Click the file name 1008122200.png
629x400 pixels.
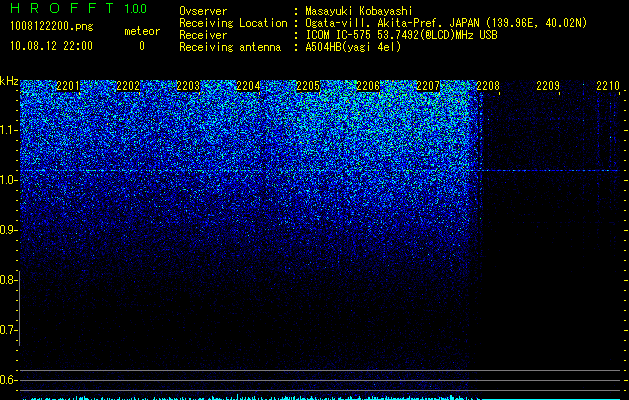click(x=52, y=26)
